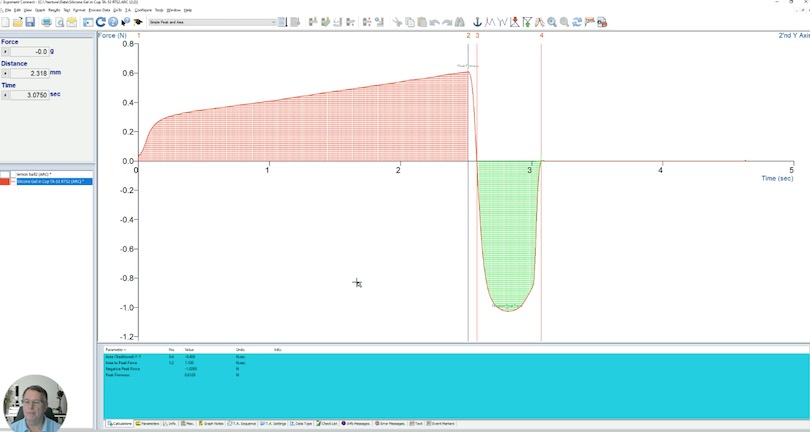The height and width of the screenshot is (432, 810).
Task: Click the red color swatch beside selected file
Action: [5, 181]
